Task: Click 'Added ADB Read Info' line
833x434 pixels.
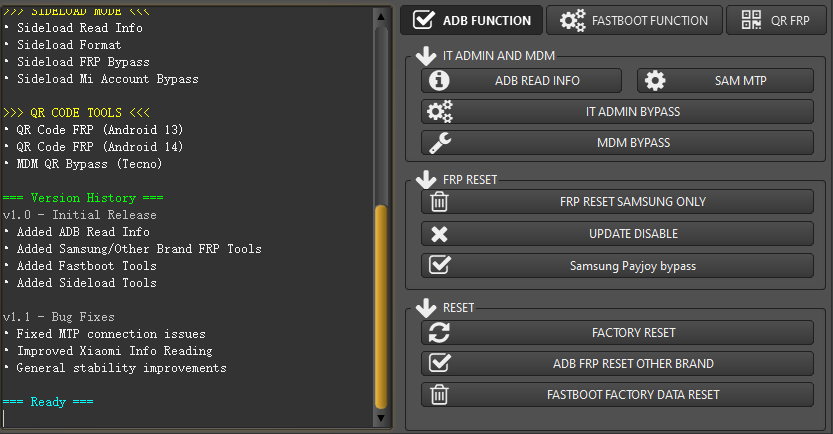Action: coord(83,232)
